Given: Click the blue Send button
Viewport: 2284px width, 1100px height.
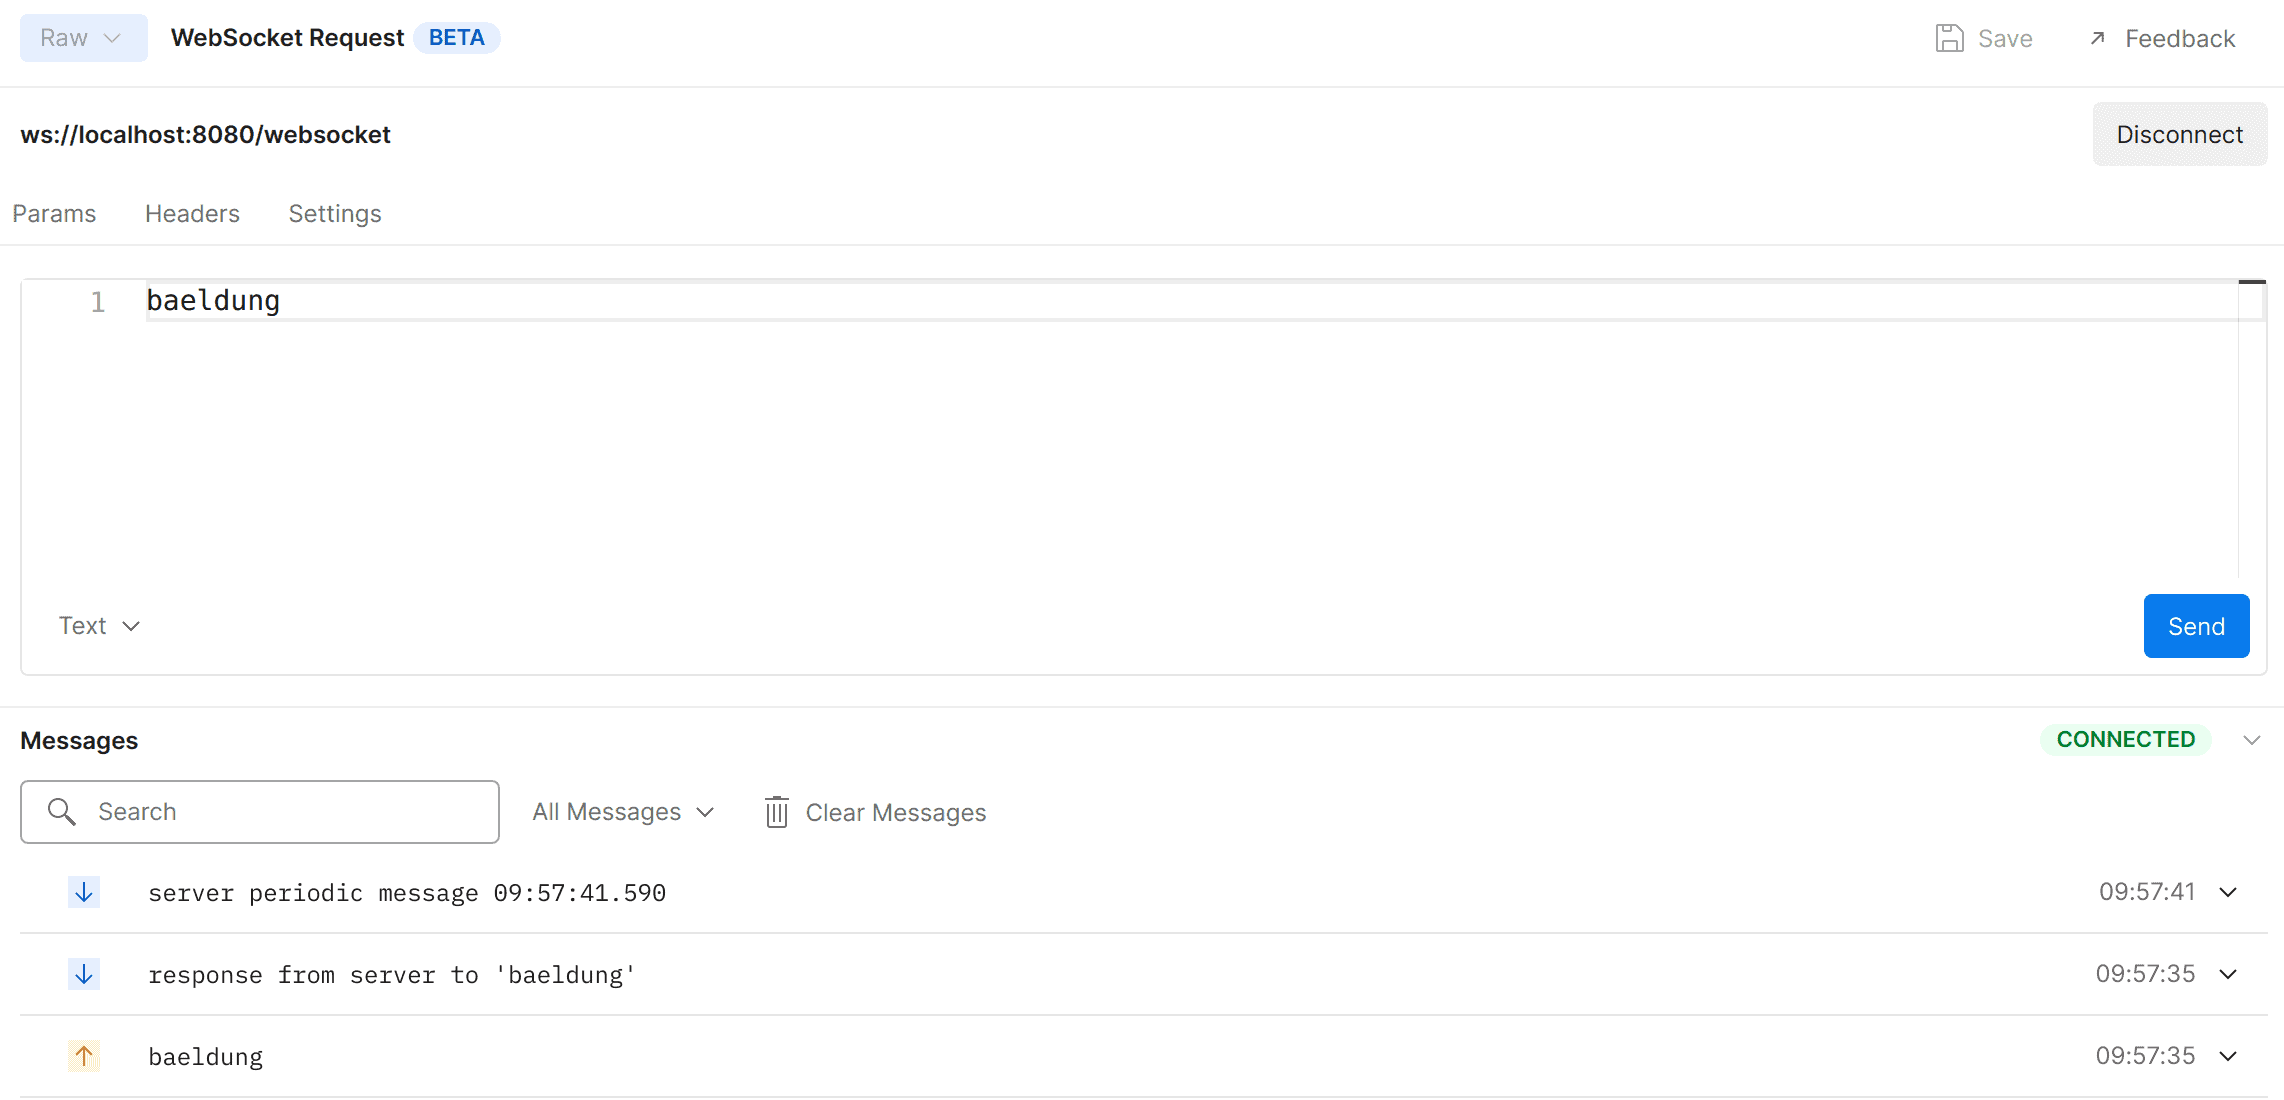Looking at the screenshot, I should tap(2196, 626).
